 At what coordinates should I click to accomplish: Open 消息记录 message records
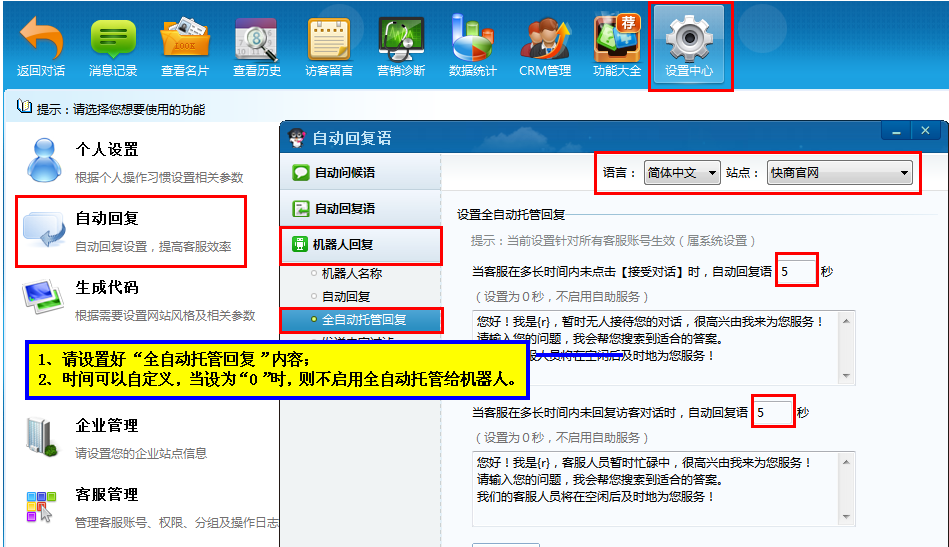point(113,40)
